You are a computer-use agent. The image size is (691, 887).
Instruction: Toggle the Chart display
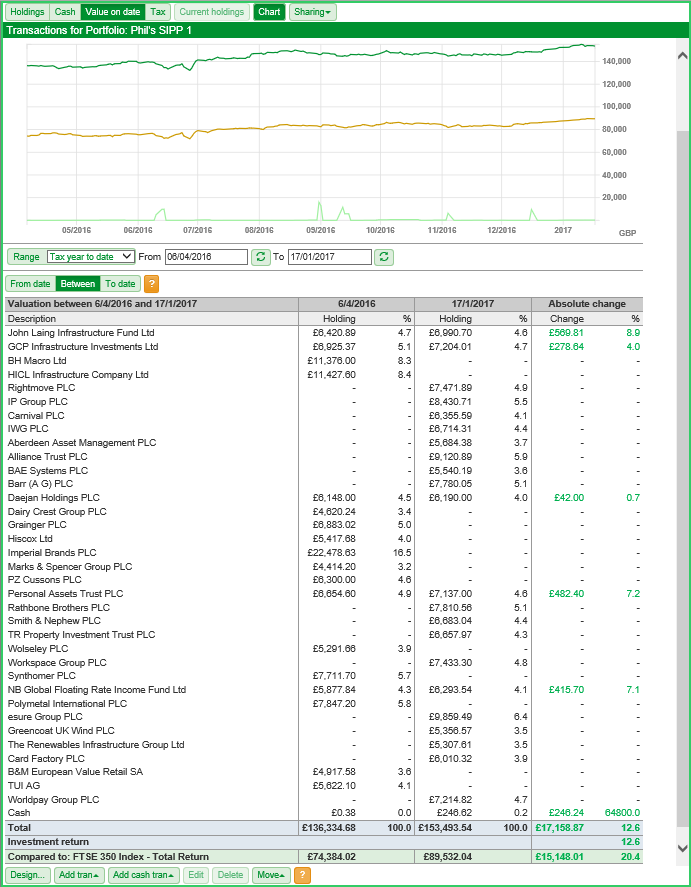[x=269, y=12]
